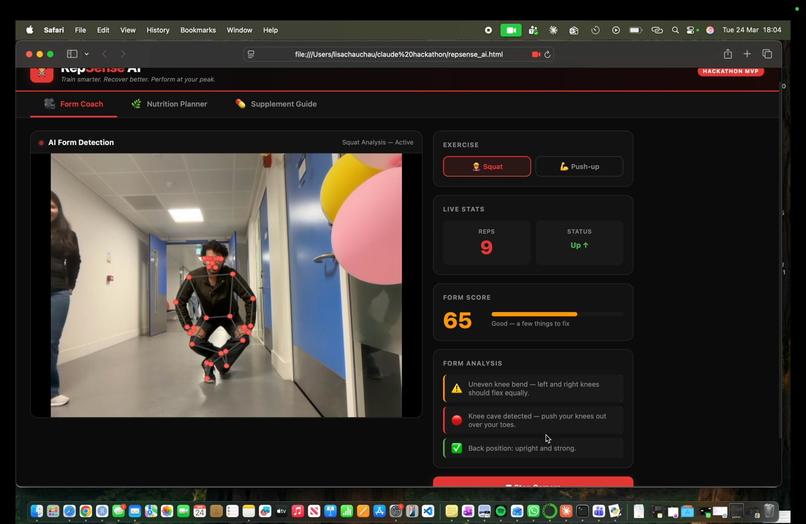Open Apple TV from the Dock
Screen dimensions: 806x524
282,511
